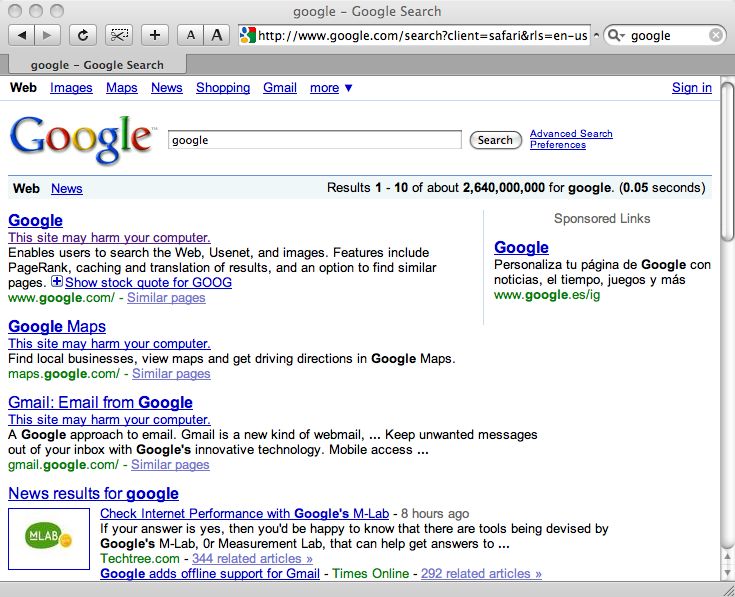The height and width of the screenshot is (597, 735).
Task: Open 'Gmail: Email from Google' result
Action: [100, 402]
